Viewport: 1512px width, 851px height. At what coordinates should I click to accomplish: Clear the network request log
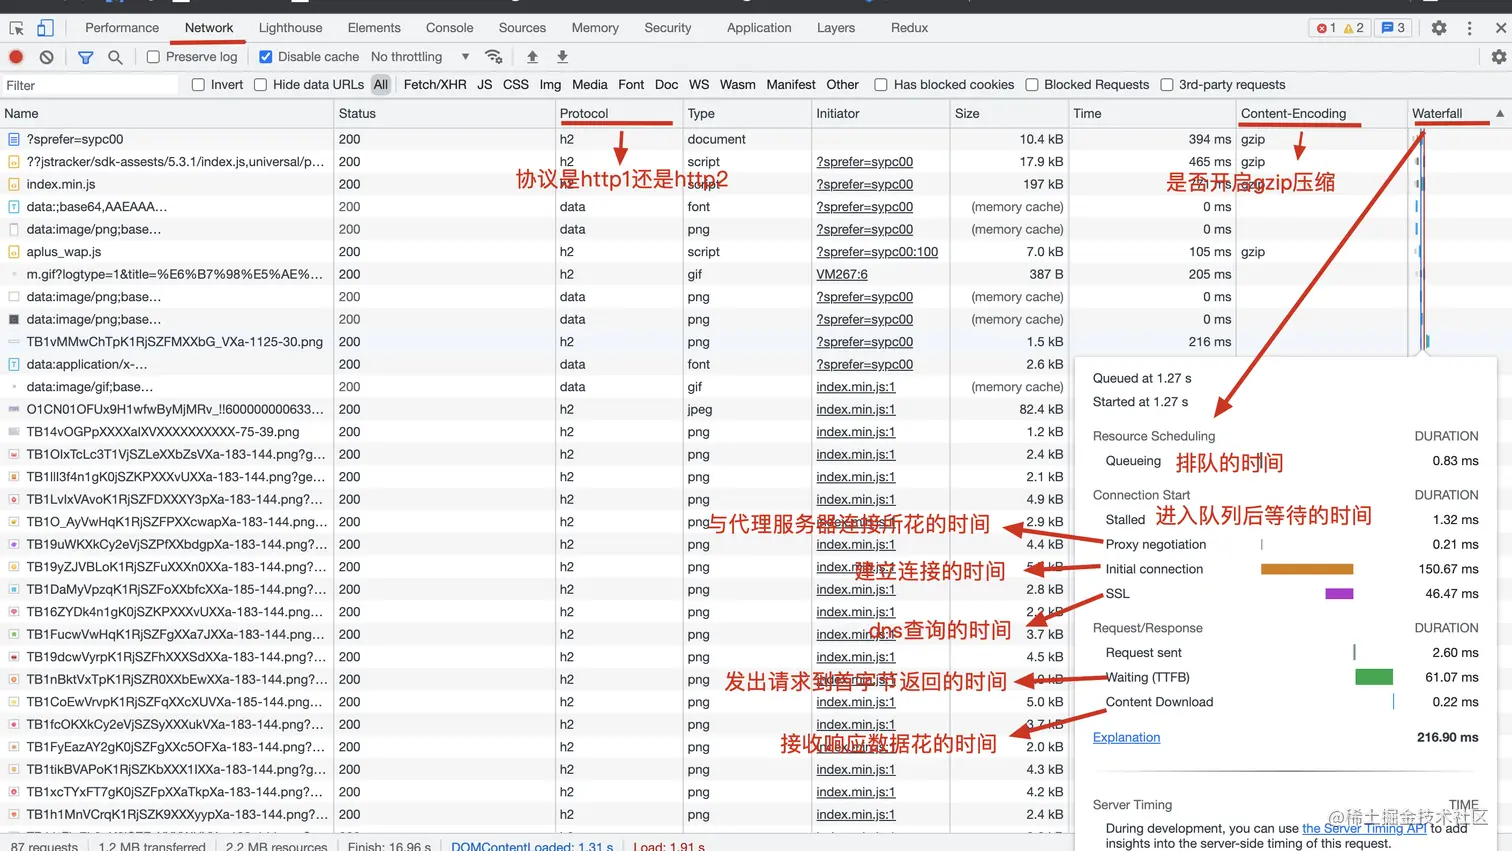[45, 57]
